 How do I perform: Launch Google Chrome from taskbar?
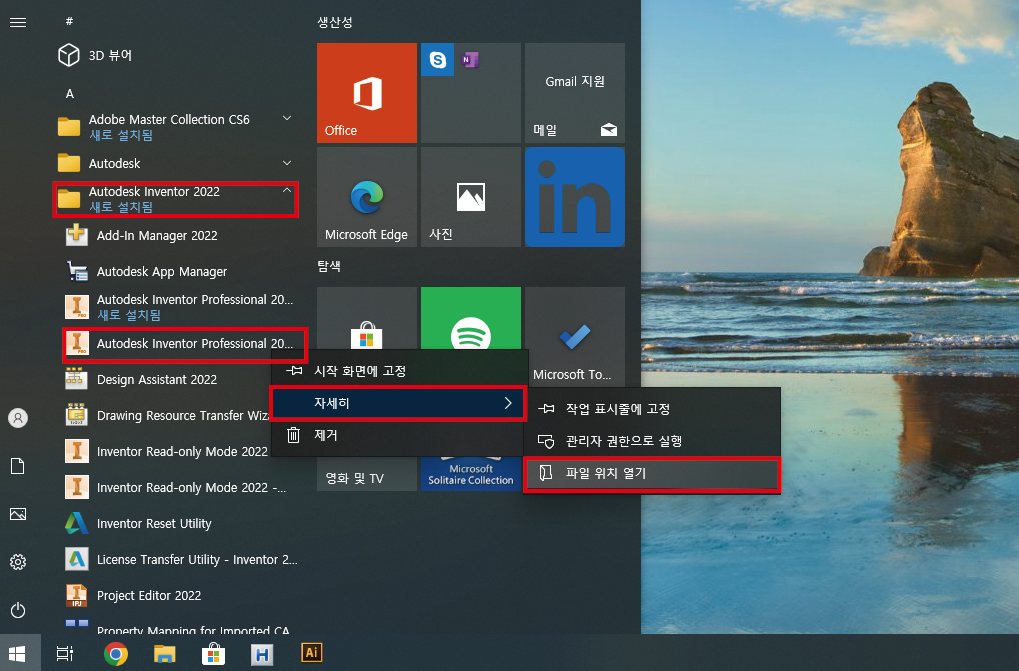(x=116, y=653)
